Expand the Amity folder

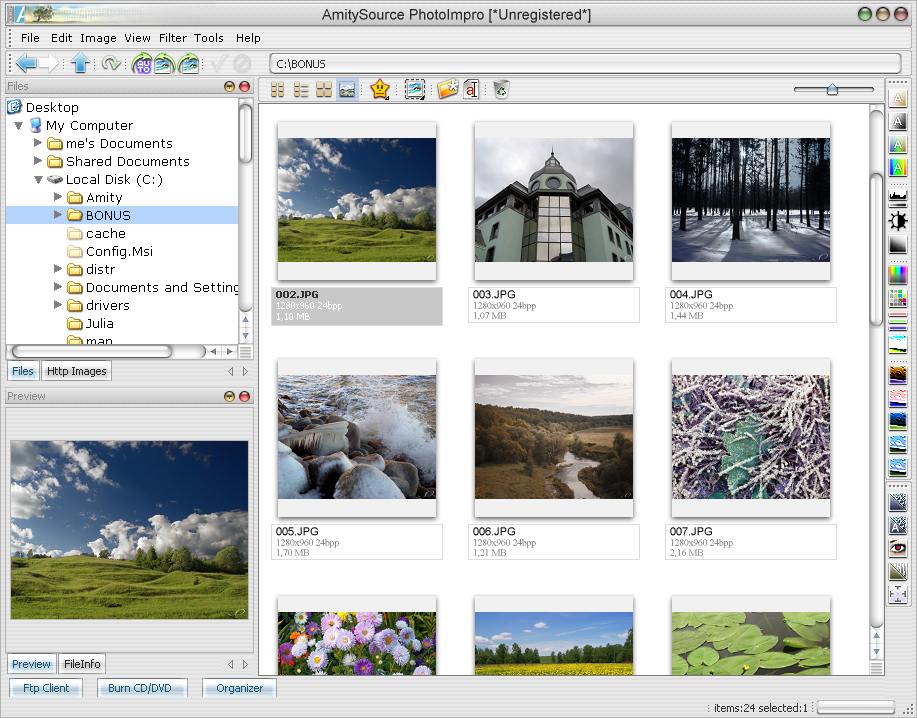tap(57, 196)
